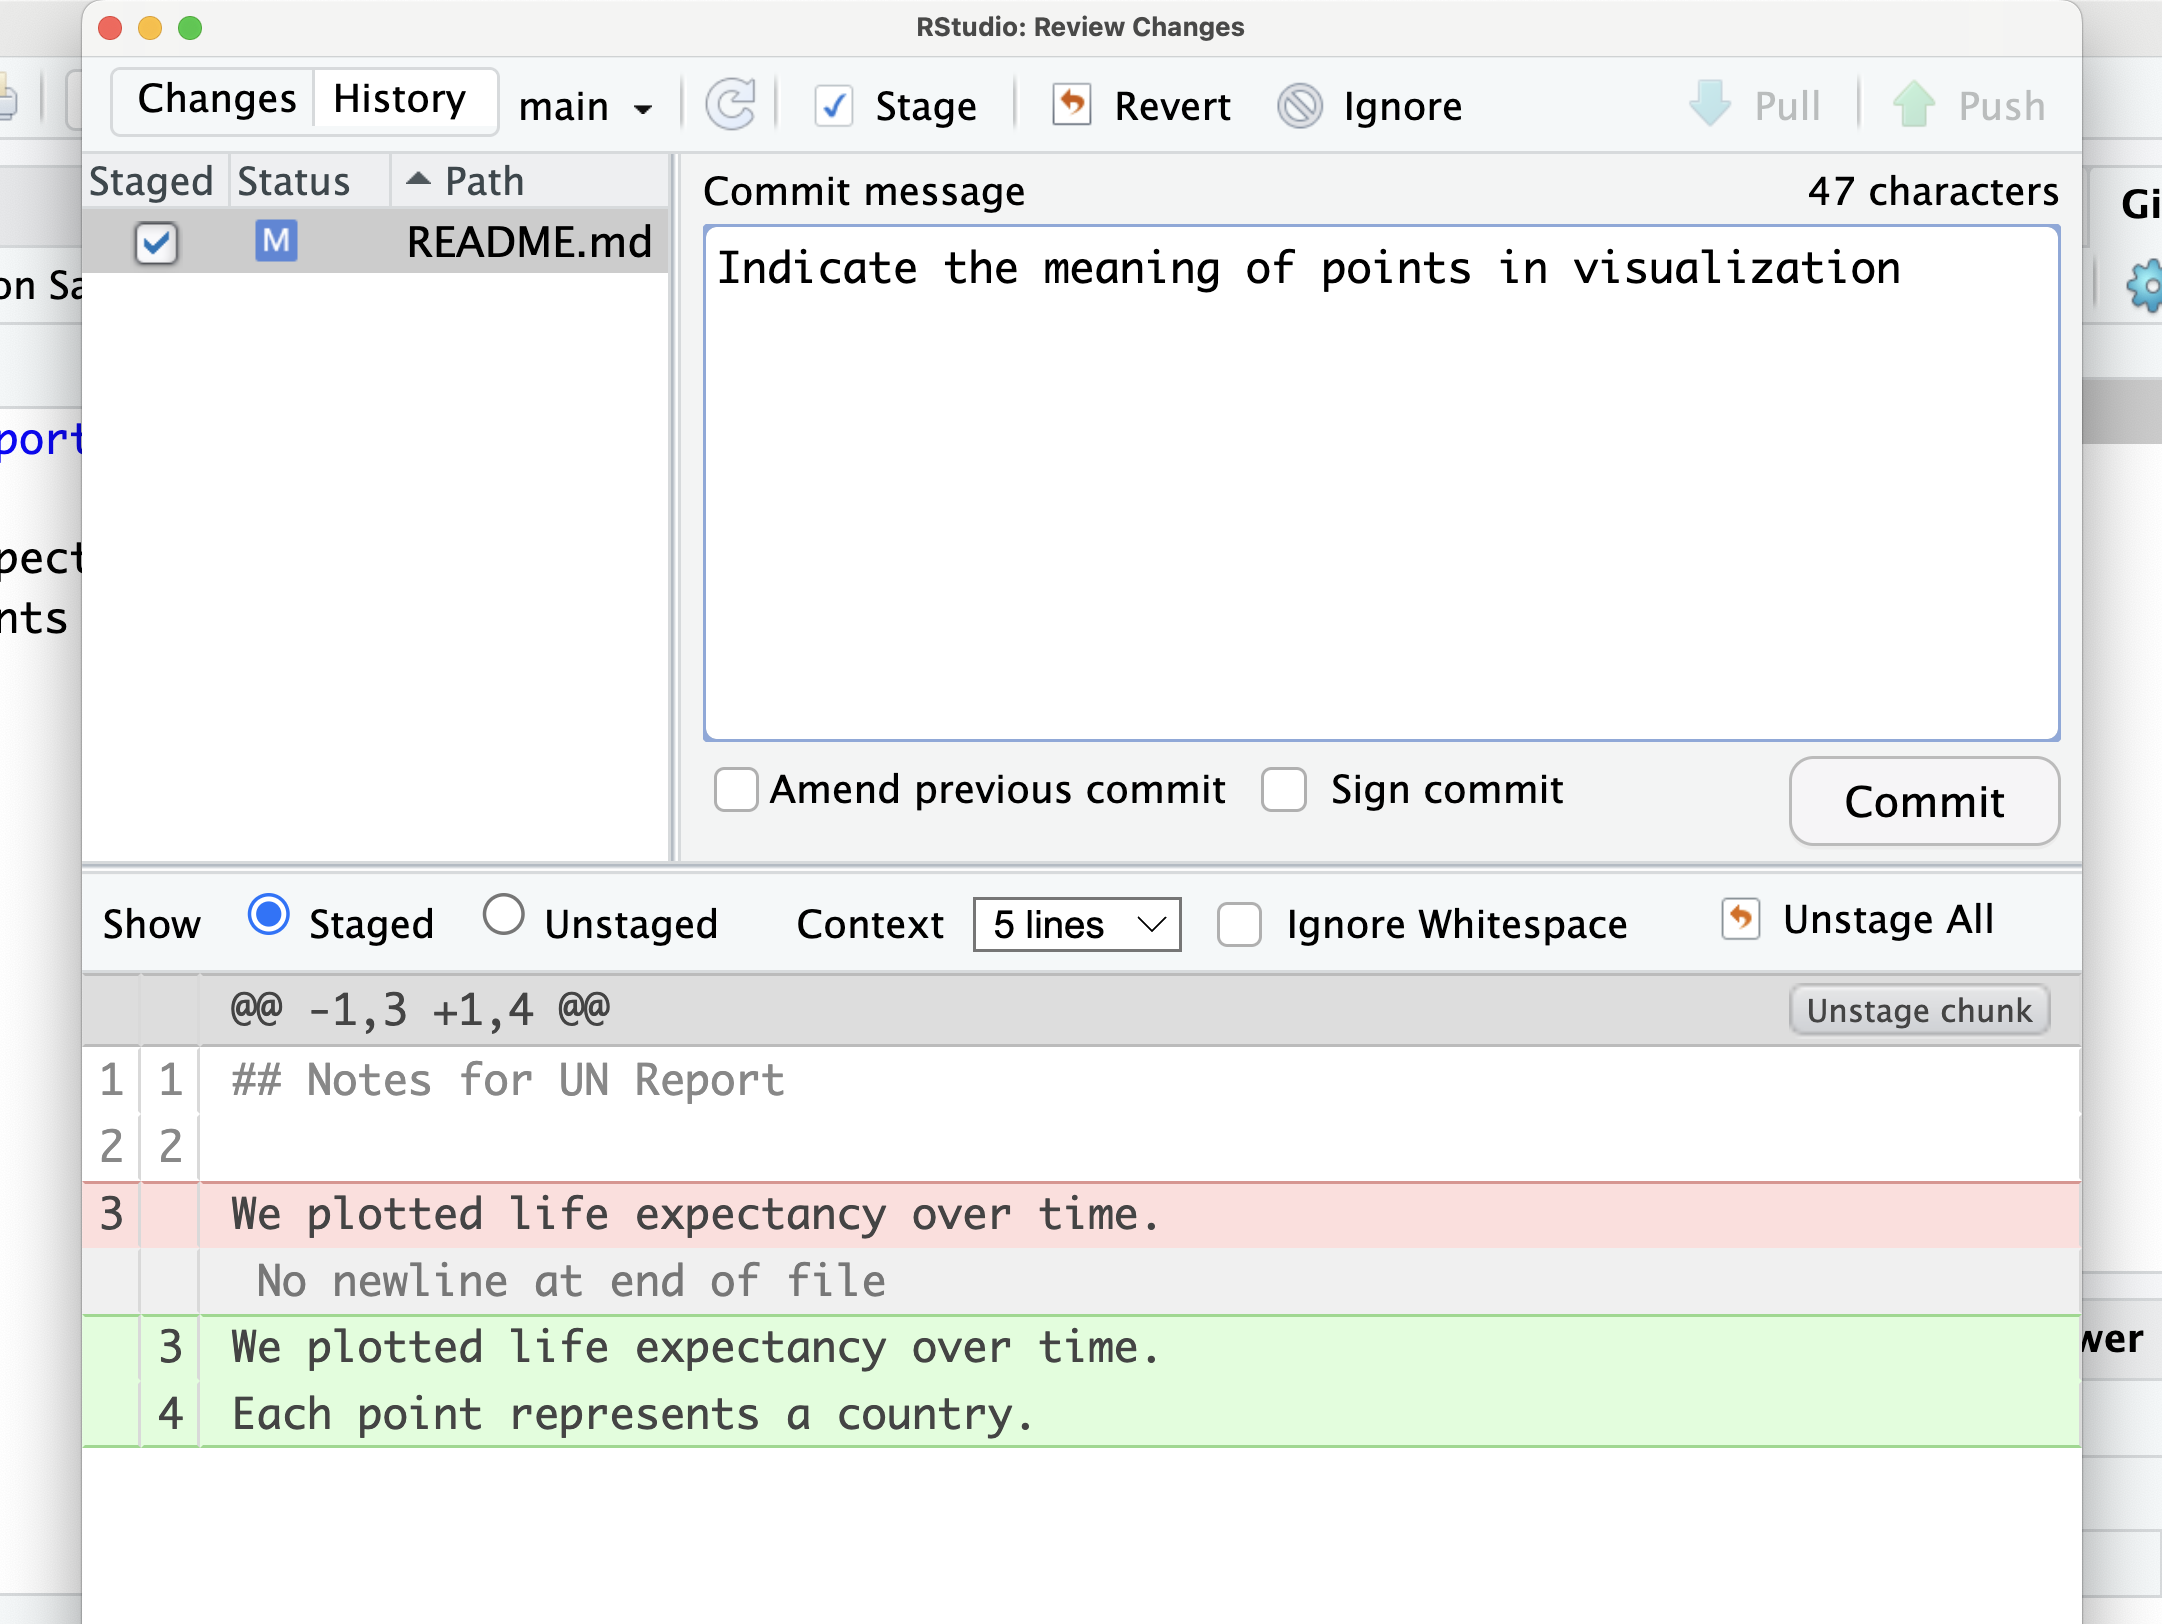
Task: Click the Modified status M icon
Action: point(276,241)
